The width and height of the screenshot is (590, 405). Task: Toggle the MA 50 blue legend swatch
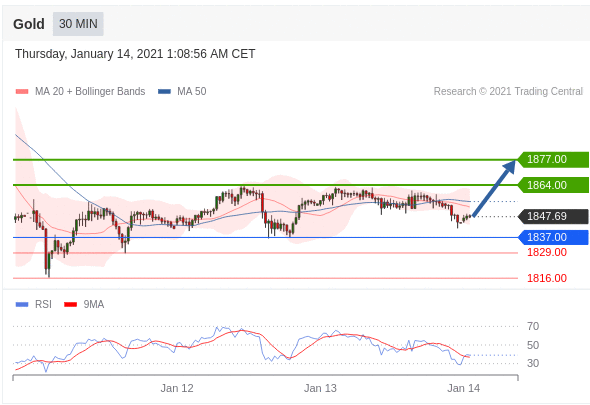click(164, 91)
